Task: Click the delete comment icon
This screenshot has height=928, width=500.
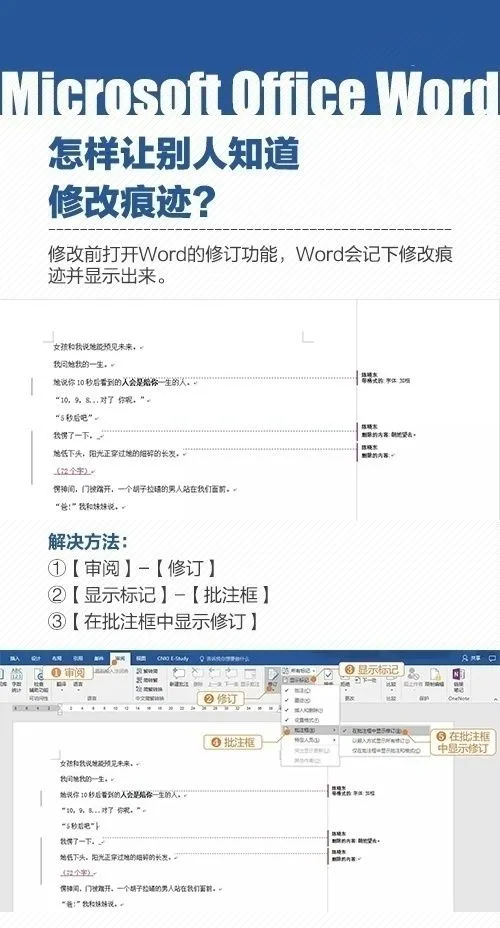Action: coord(197,678)
